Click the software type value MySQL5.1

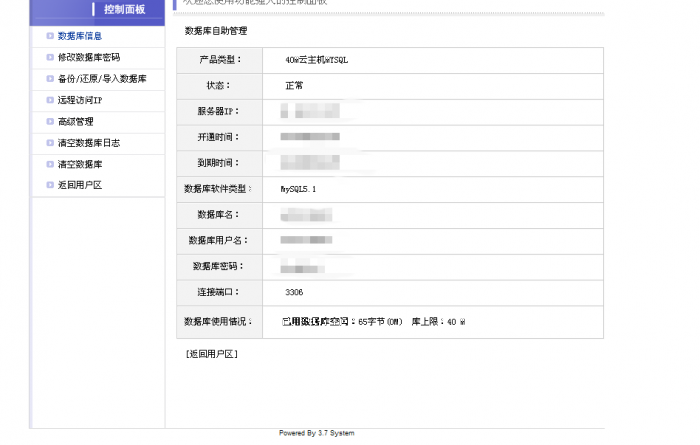click(x=298, y=189)
